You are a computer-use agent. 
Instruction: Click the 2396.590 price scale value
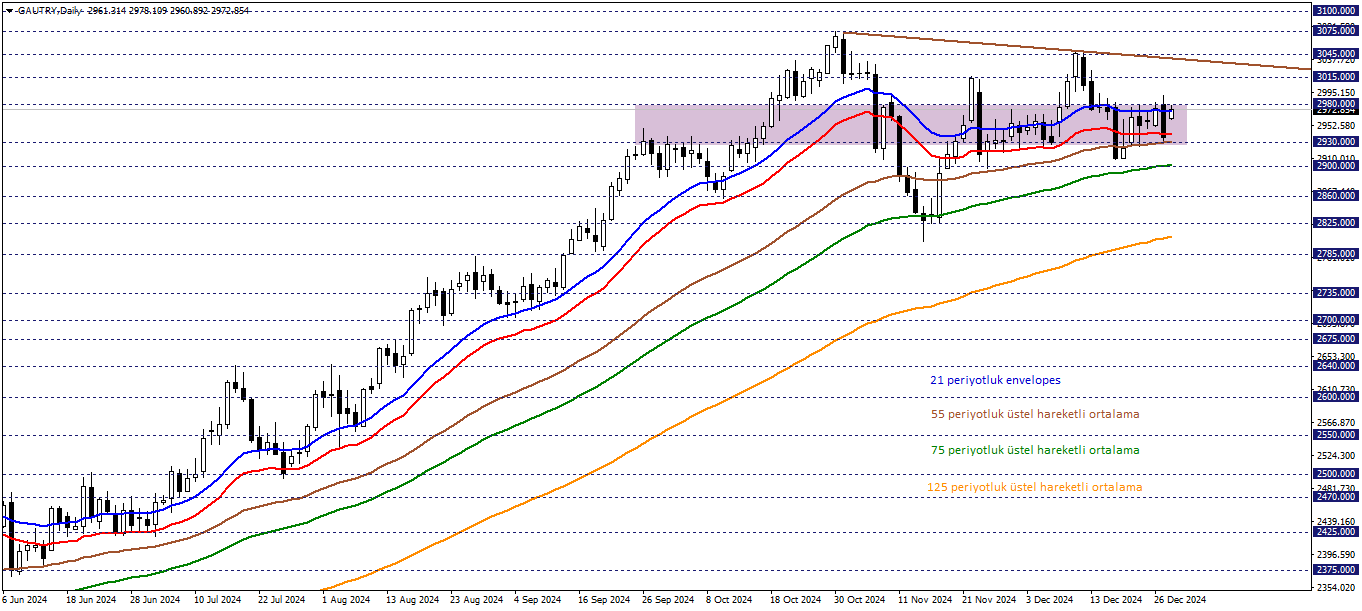point(1337,554)
